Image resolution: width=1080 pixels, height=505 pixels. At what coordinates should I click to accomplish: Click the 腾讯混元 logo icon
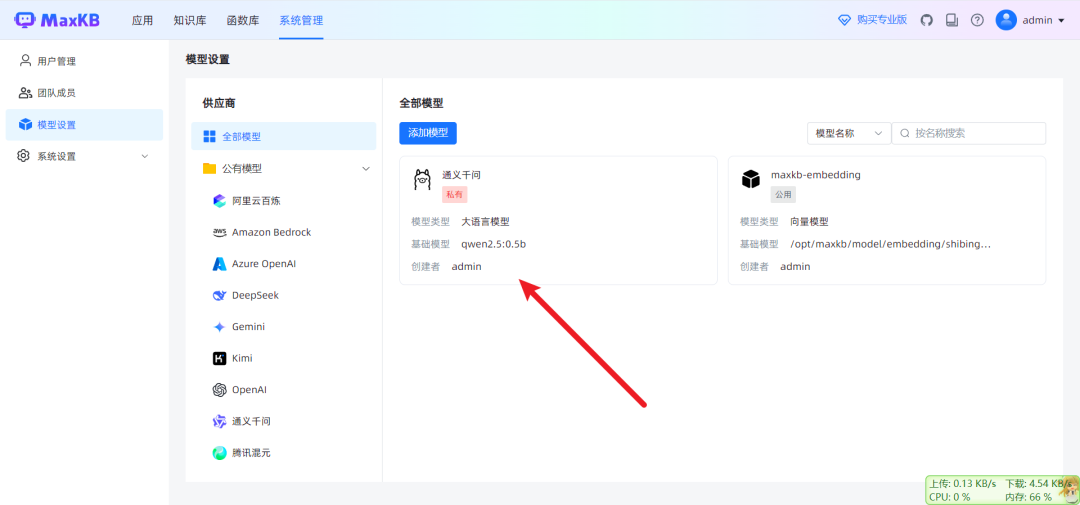pyautogui.click(x=219, y=453)
